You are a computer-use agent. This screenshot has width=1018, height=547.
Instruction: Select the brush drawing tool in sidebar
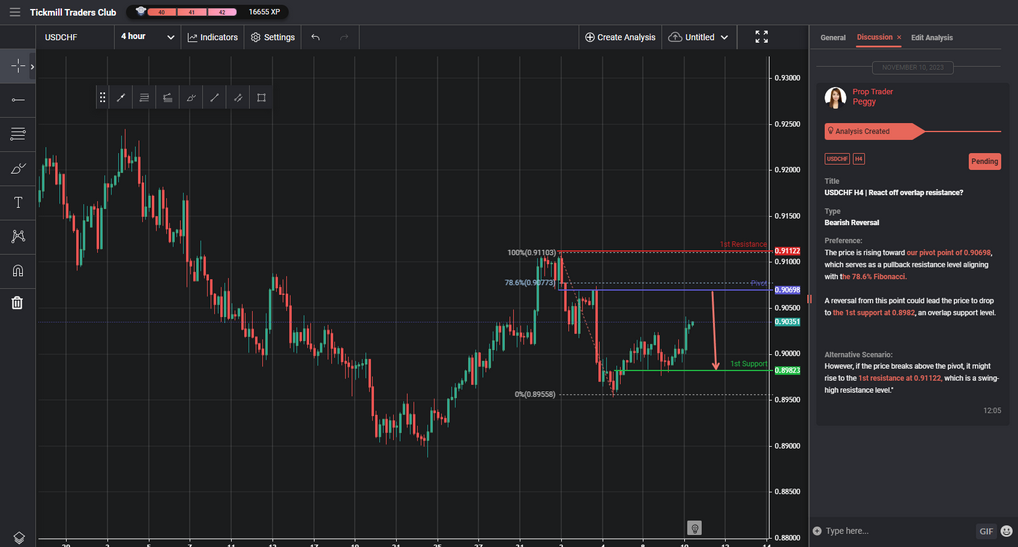tap(18, 169)
